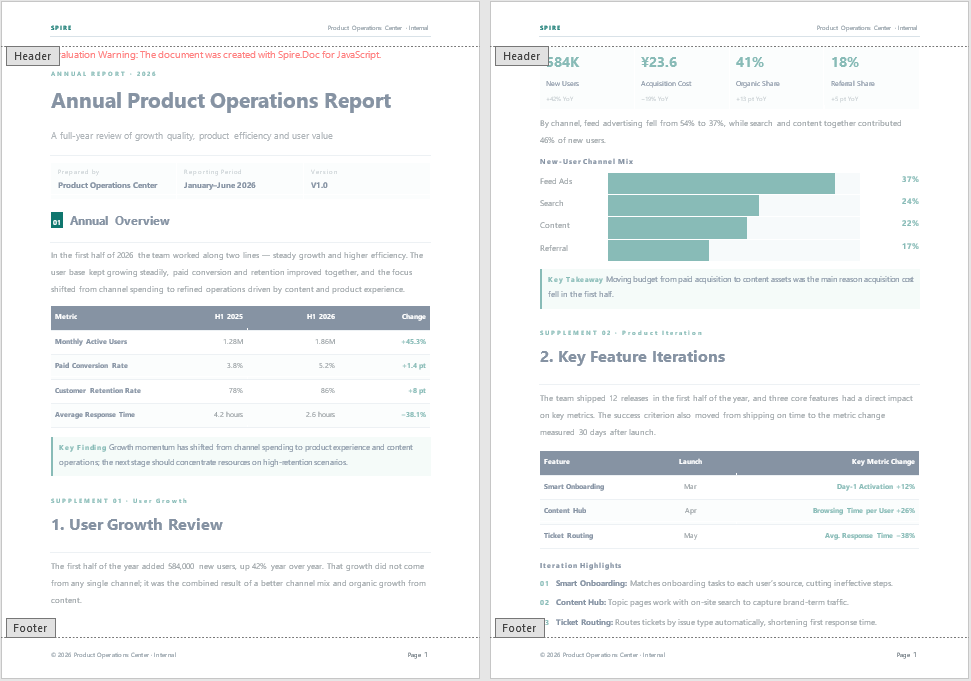Click the "18%" referral share figure

(x=845, y=62)
